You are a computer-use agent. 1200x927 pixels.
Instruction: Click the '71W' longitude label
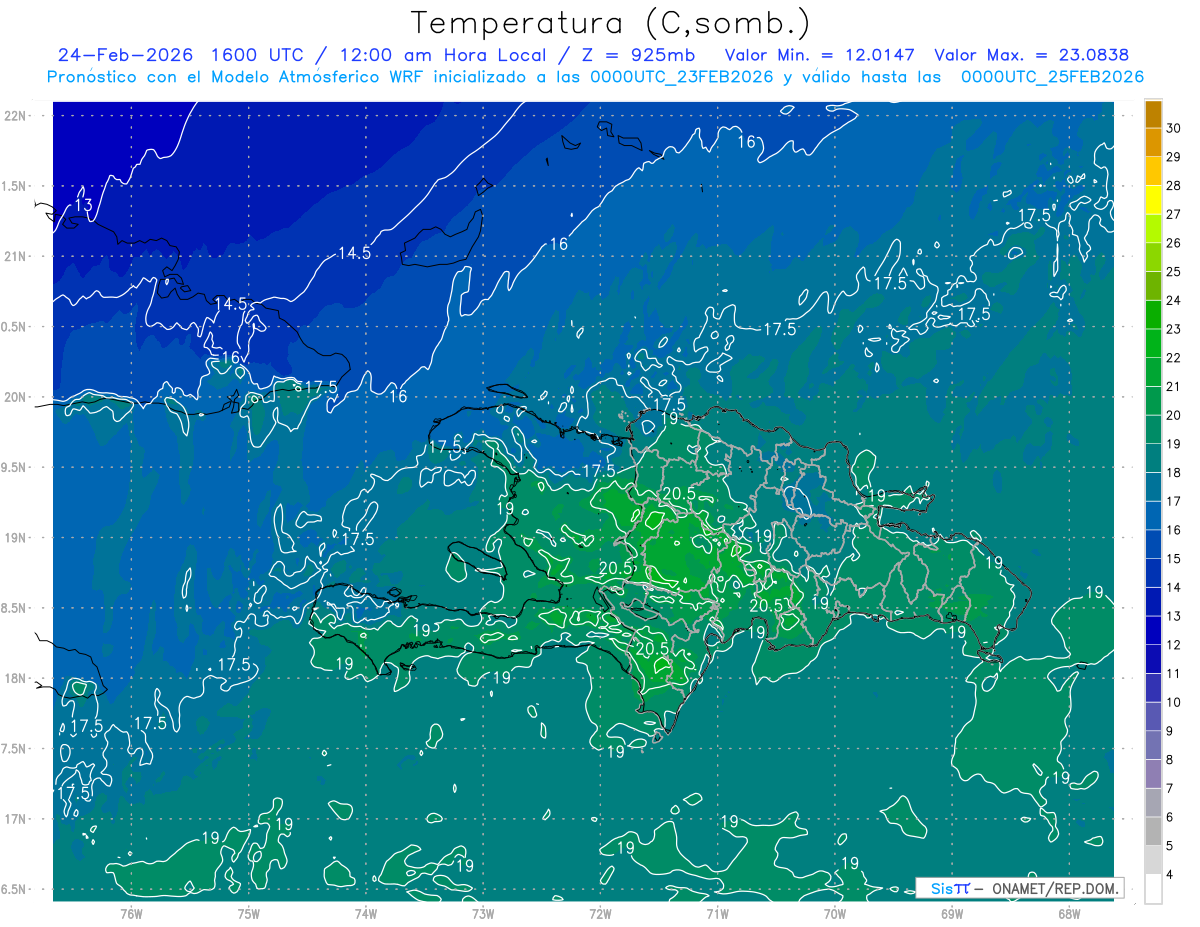click(x=717, y=913)
